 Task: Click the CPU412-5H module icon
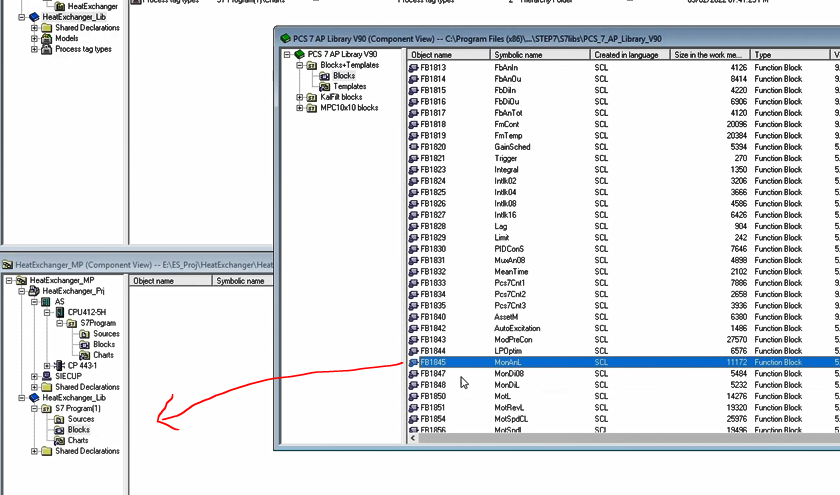point(59,312)
